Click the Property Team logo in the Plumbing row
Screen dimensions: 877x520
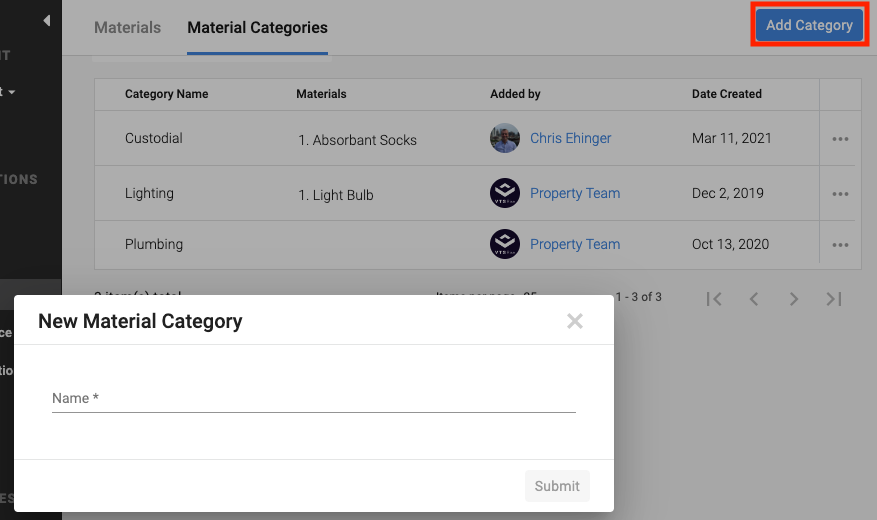(x=504, y=244)
